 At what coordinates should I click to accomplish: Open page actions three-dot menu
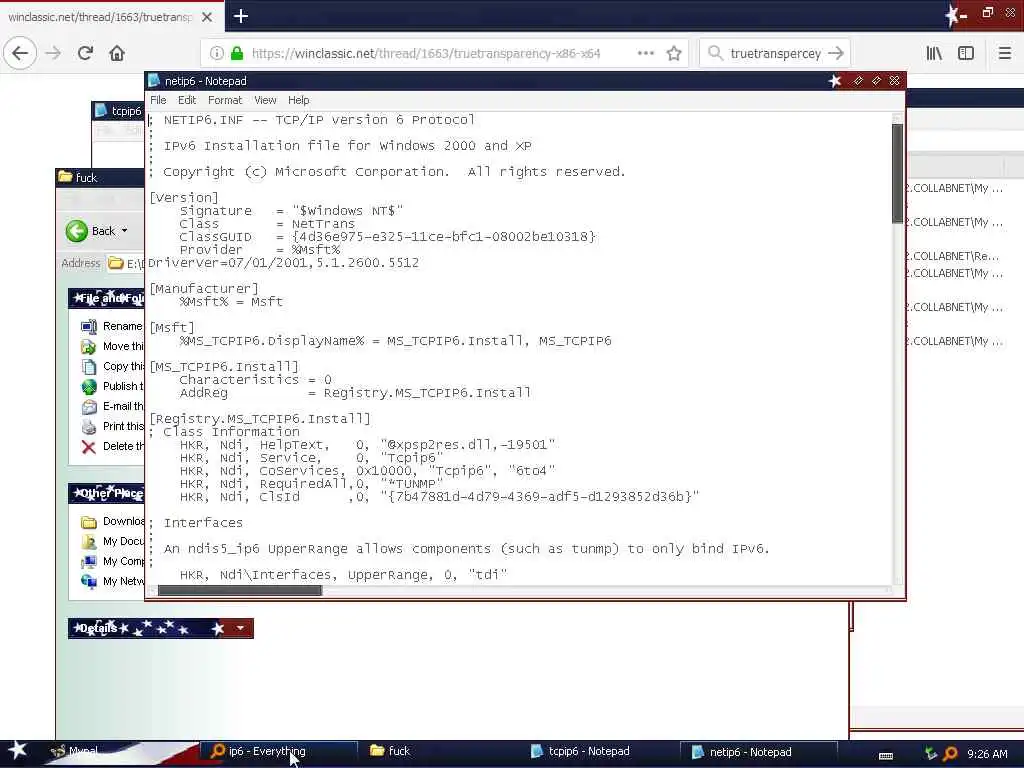tap(645, 54)
